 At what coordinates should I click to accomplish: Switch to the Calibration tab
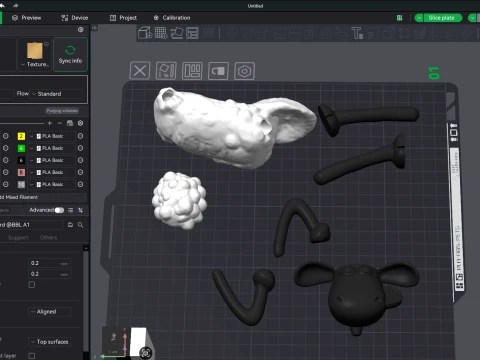coord(172,18)
